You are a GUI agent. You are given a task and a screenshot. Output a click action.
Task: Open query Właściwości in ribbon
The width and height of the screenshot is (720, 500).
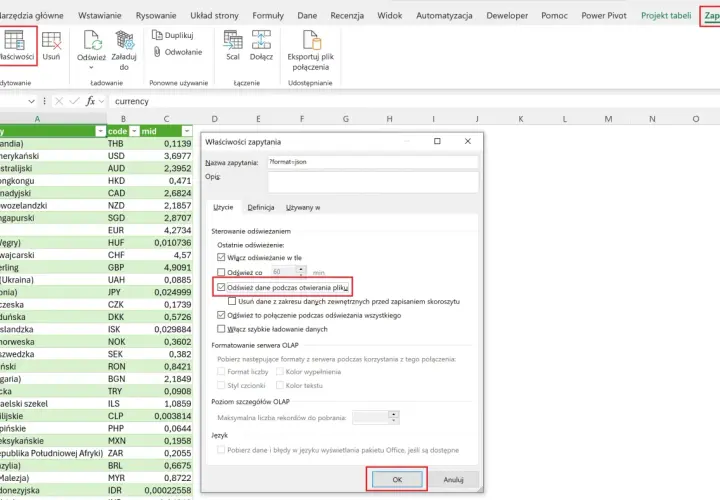tap(17, 46)
